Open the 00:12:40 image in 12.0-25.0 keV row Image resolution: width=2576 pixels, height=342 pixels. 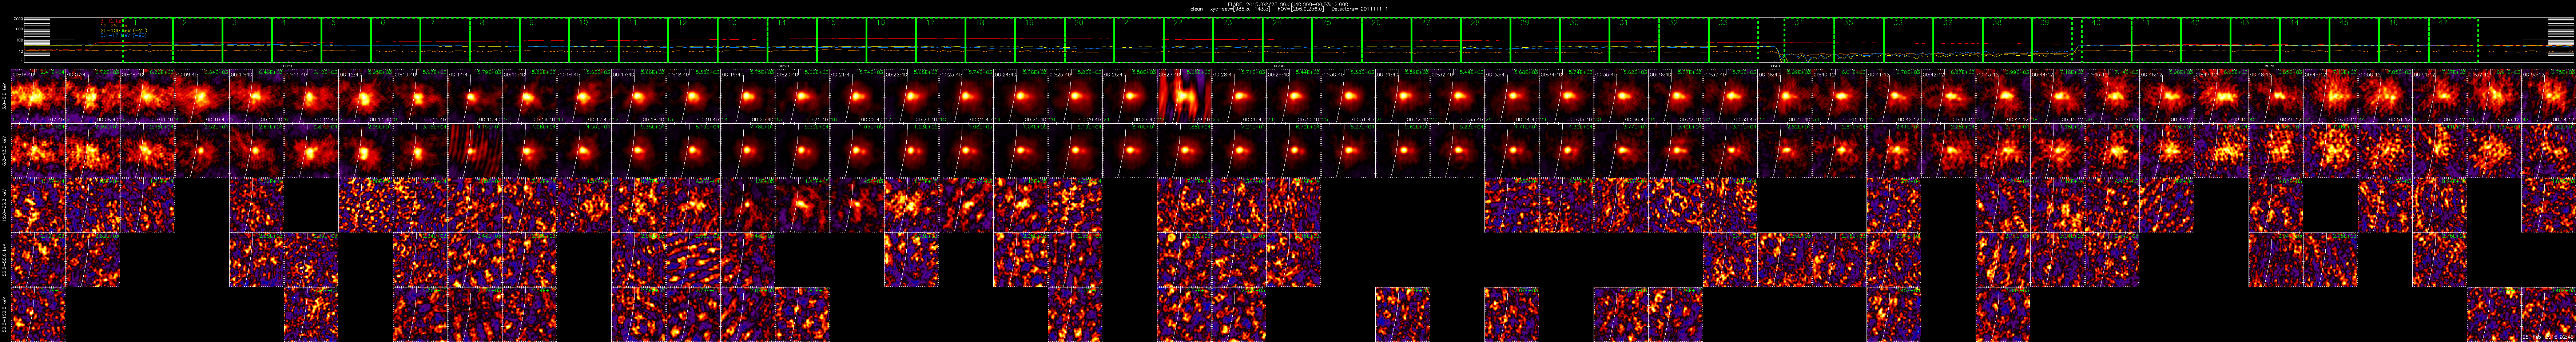tap(366, 205)
